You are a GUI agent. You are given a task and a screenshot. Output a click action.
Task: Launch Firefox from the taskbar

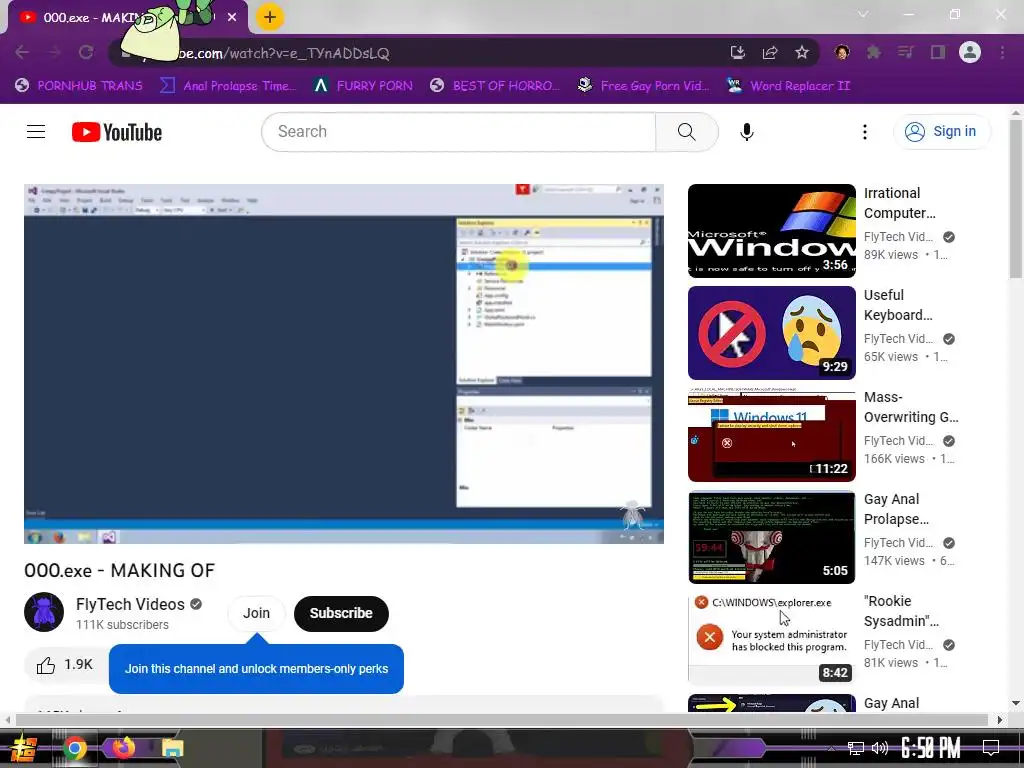point(123,748)
